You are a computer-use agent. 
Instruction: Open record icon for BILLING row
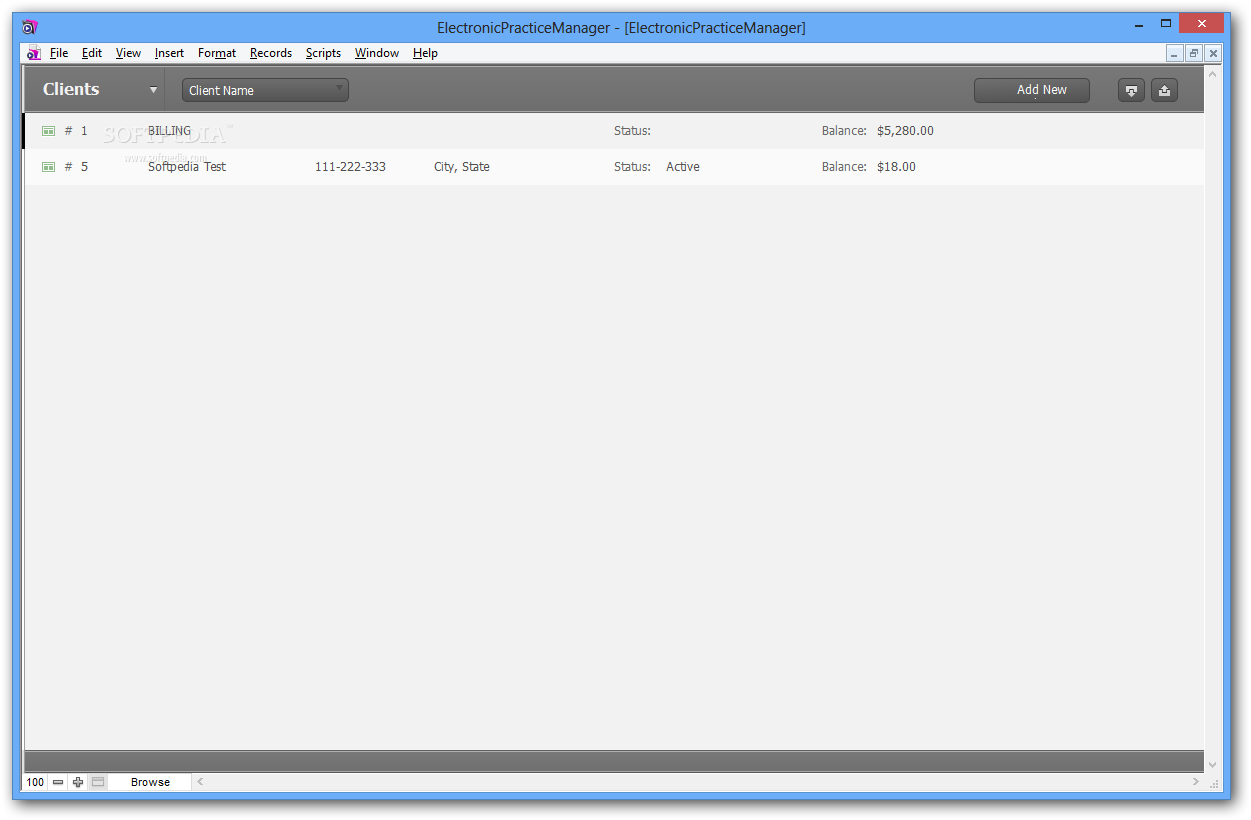point(48,131)
